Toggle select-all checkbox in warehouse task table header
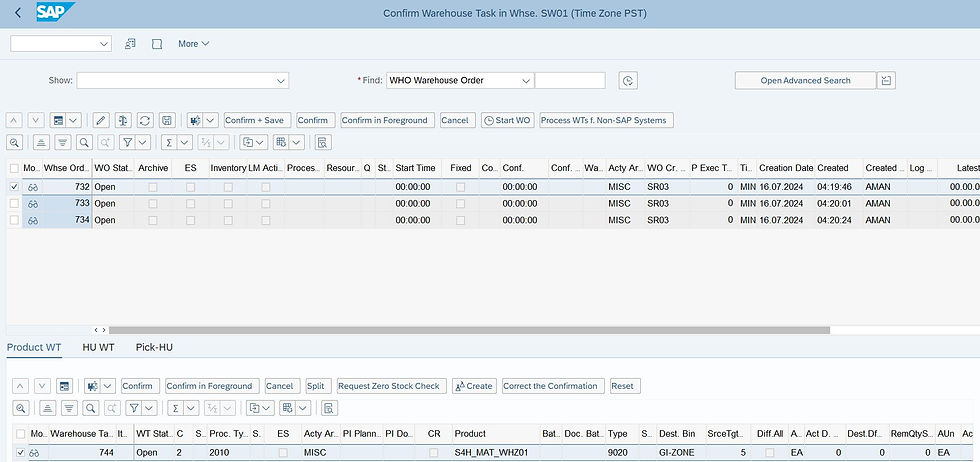The image size is (980, 462). click(x=21, y=434)
